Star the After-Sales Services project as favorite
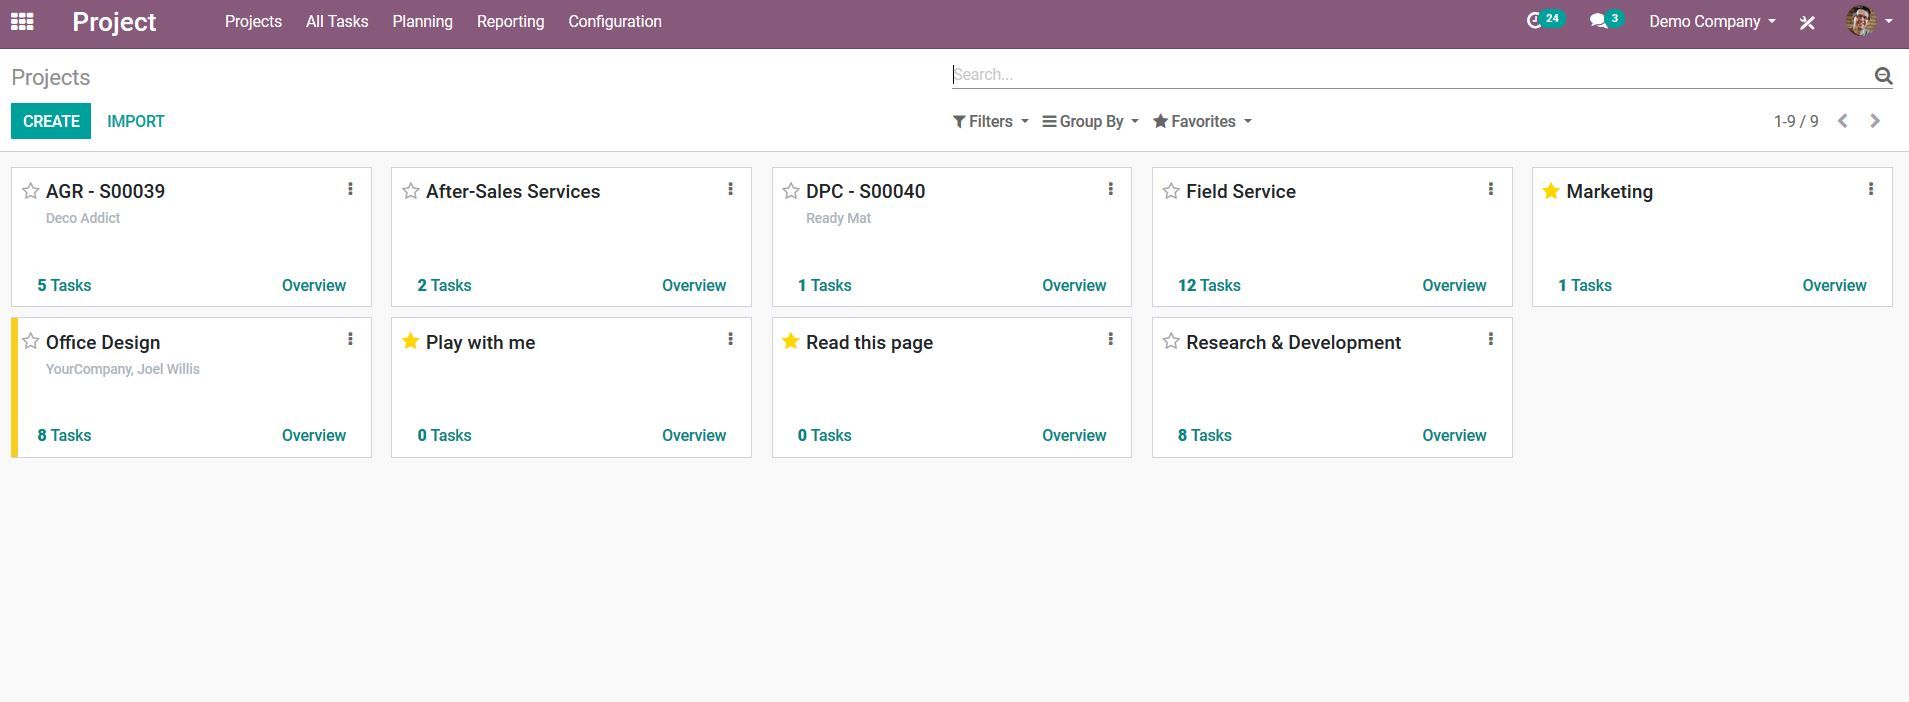Screen dimensions: 1909x702 [x=411, y=191]
